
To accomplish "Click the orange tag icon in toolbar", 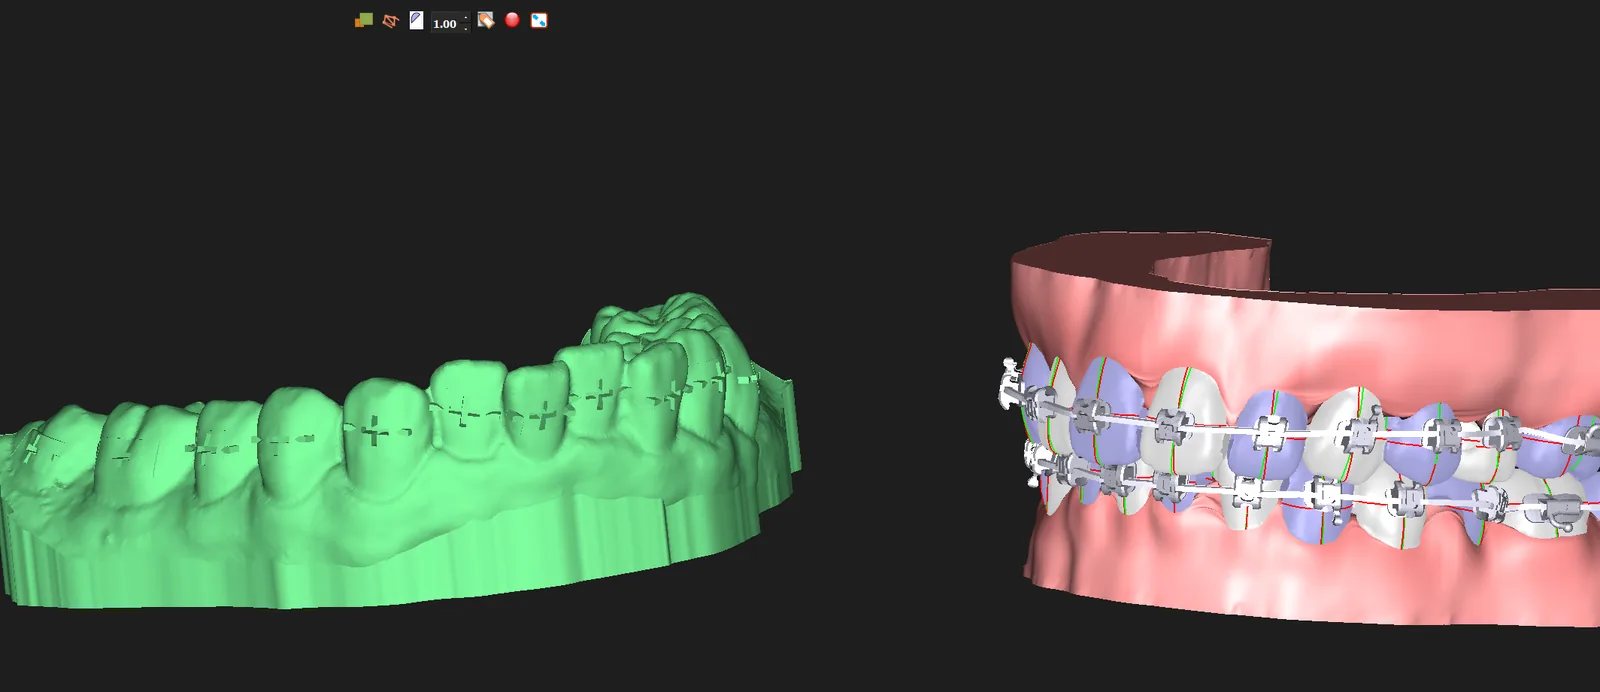I will 486,20.
